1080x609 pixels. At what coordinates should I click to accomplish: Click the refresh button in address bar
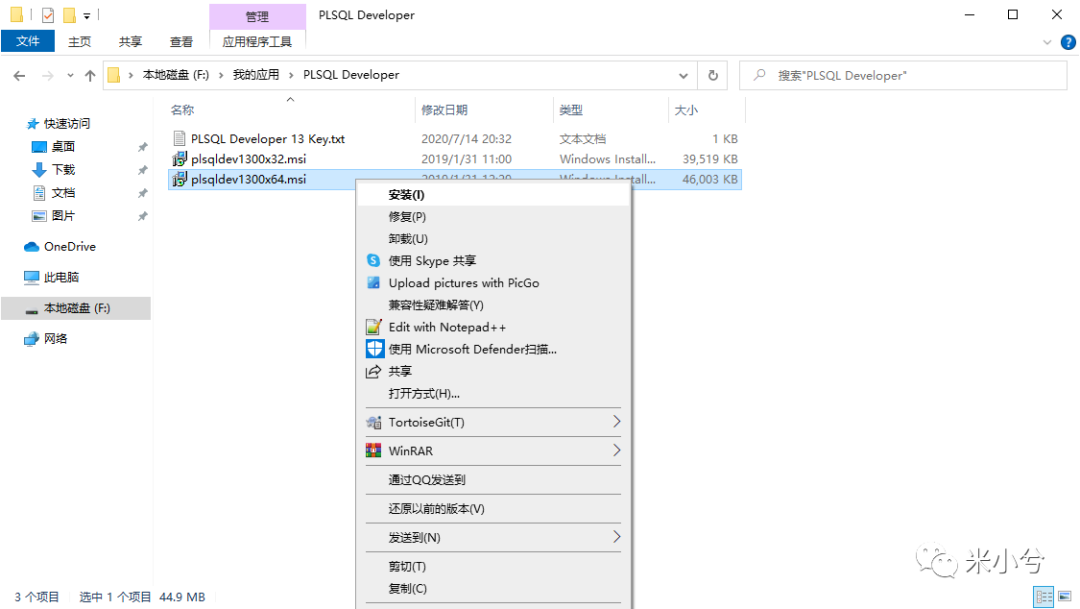coord(713,75)
